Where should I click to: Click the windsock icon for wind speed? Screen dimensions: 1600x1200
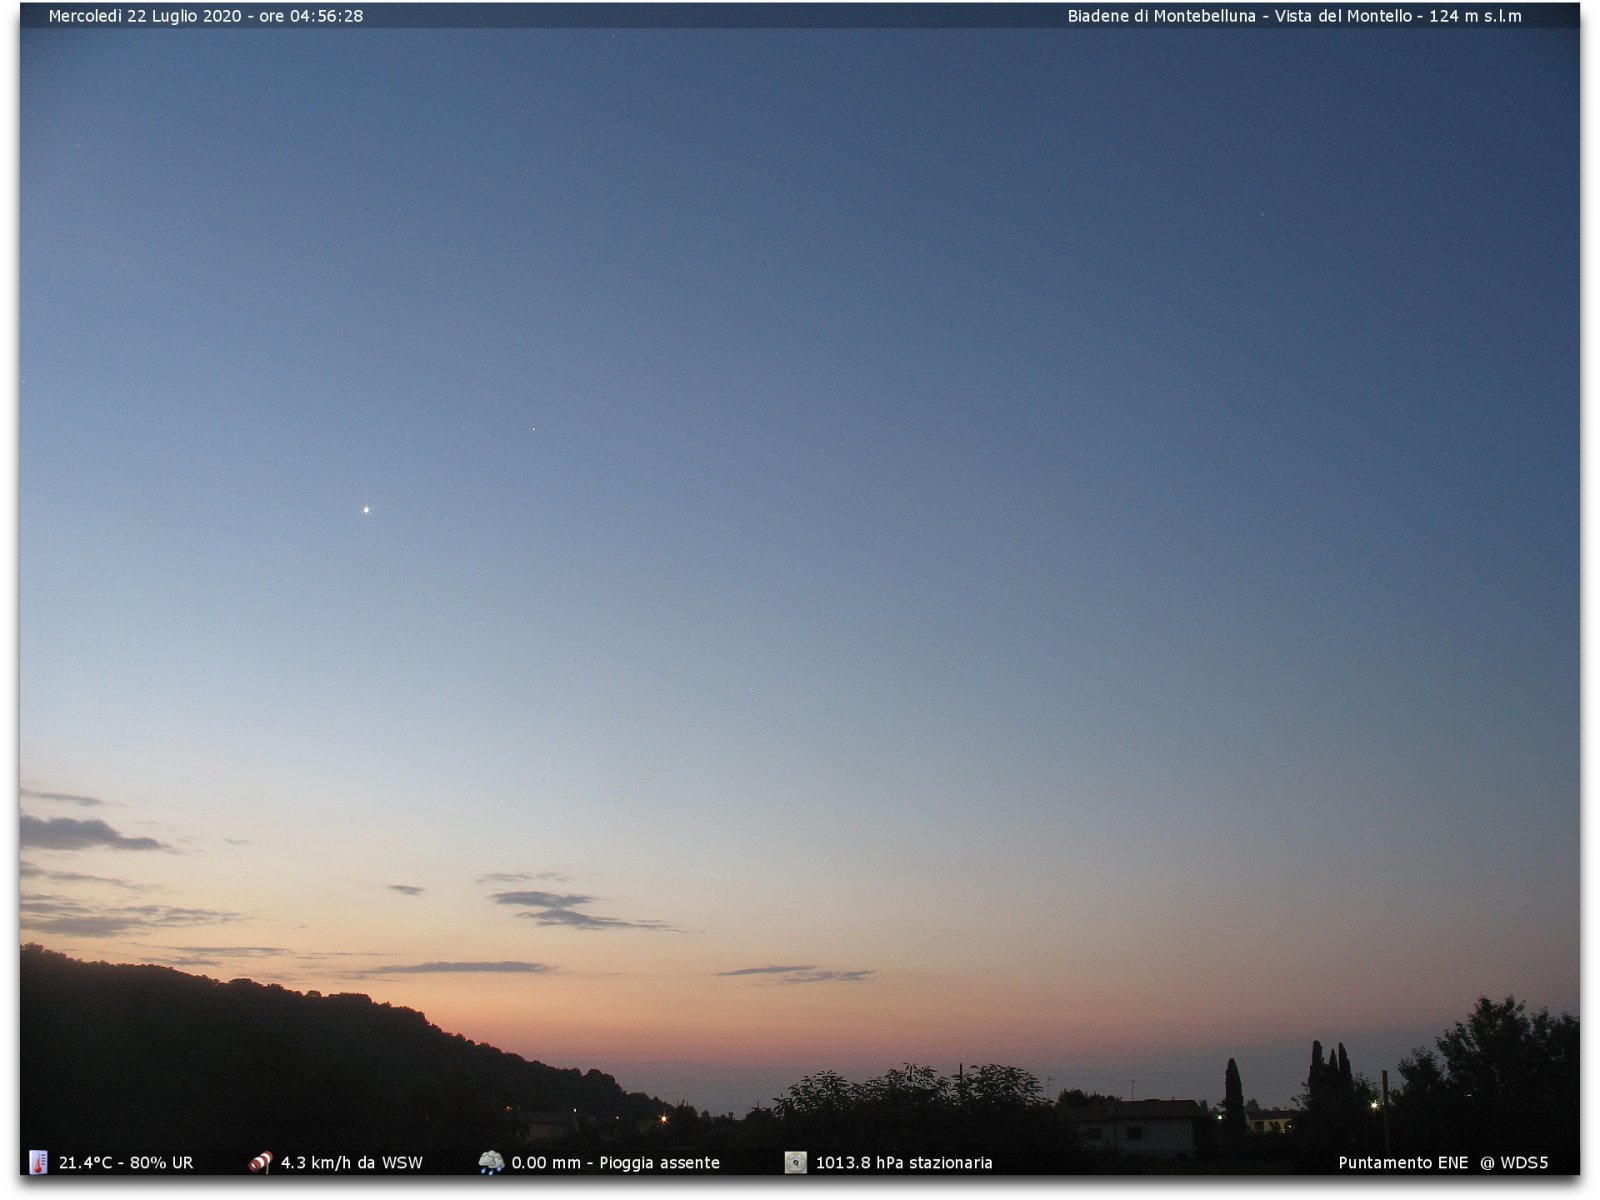pos(260,1162)
